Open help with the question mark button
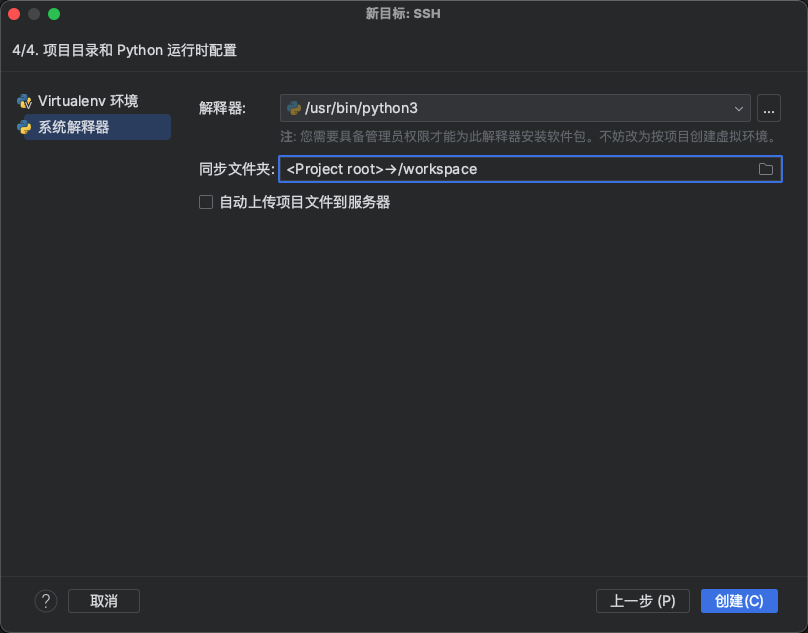The image size is (808, 633). coord(46,601)
